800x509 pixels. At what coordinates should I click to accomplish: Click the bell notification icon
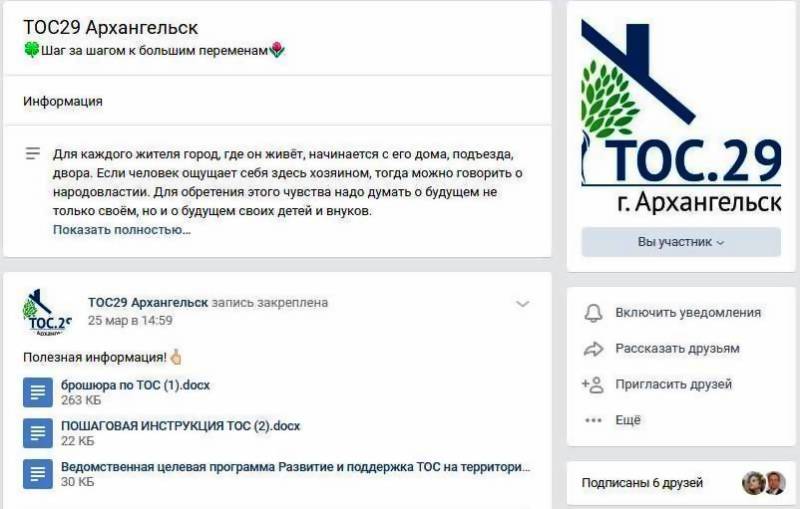pos(593,313)
